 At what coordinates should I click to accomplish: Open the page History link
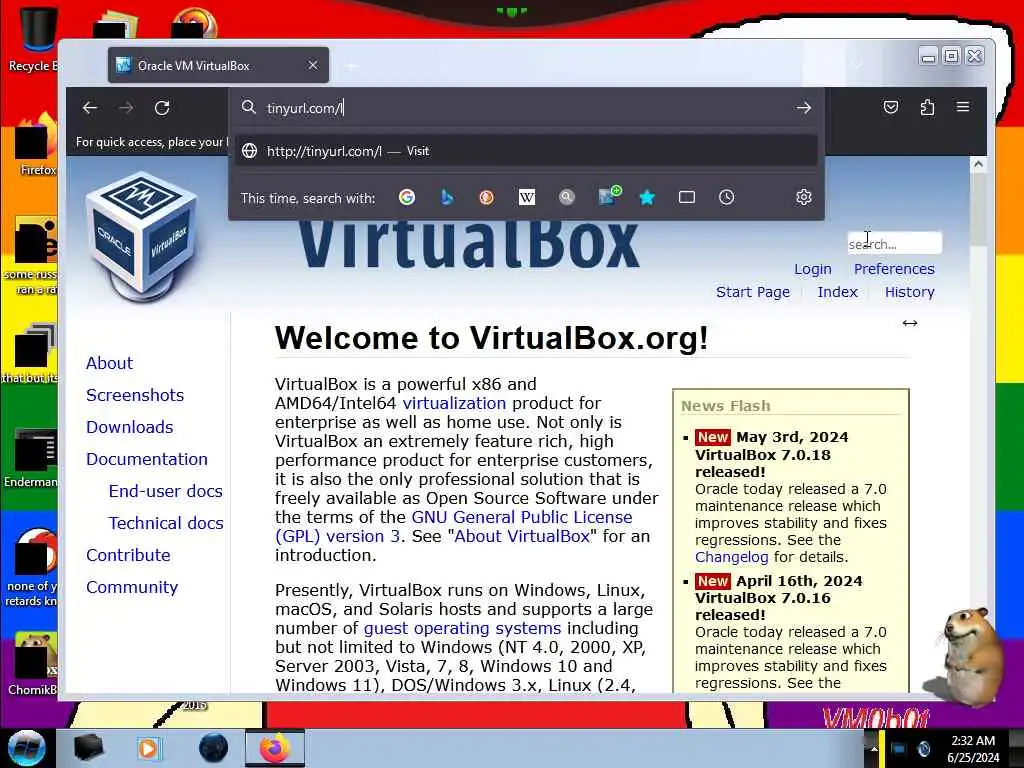(909, 292)
